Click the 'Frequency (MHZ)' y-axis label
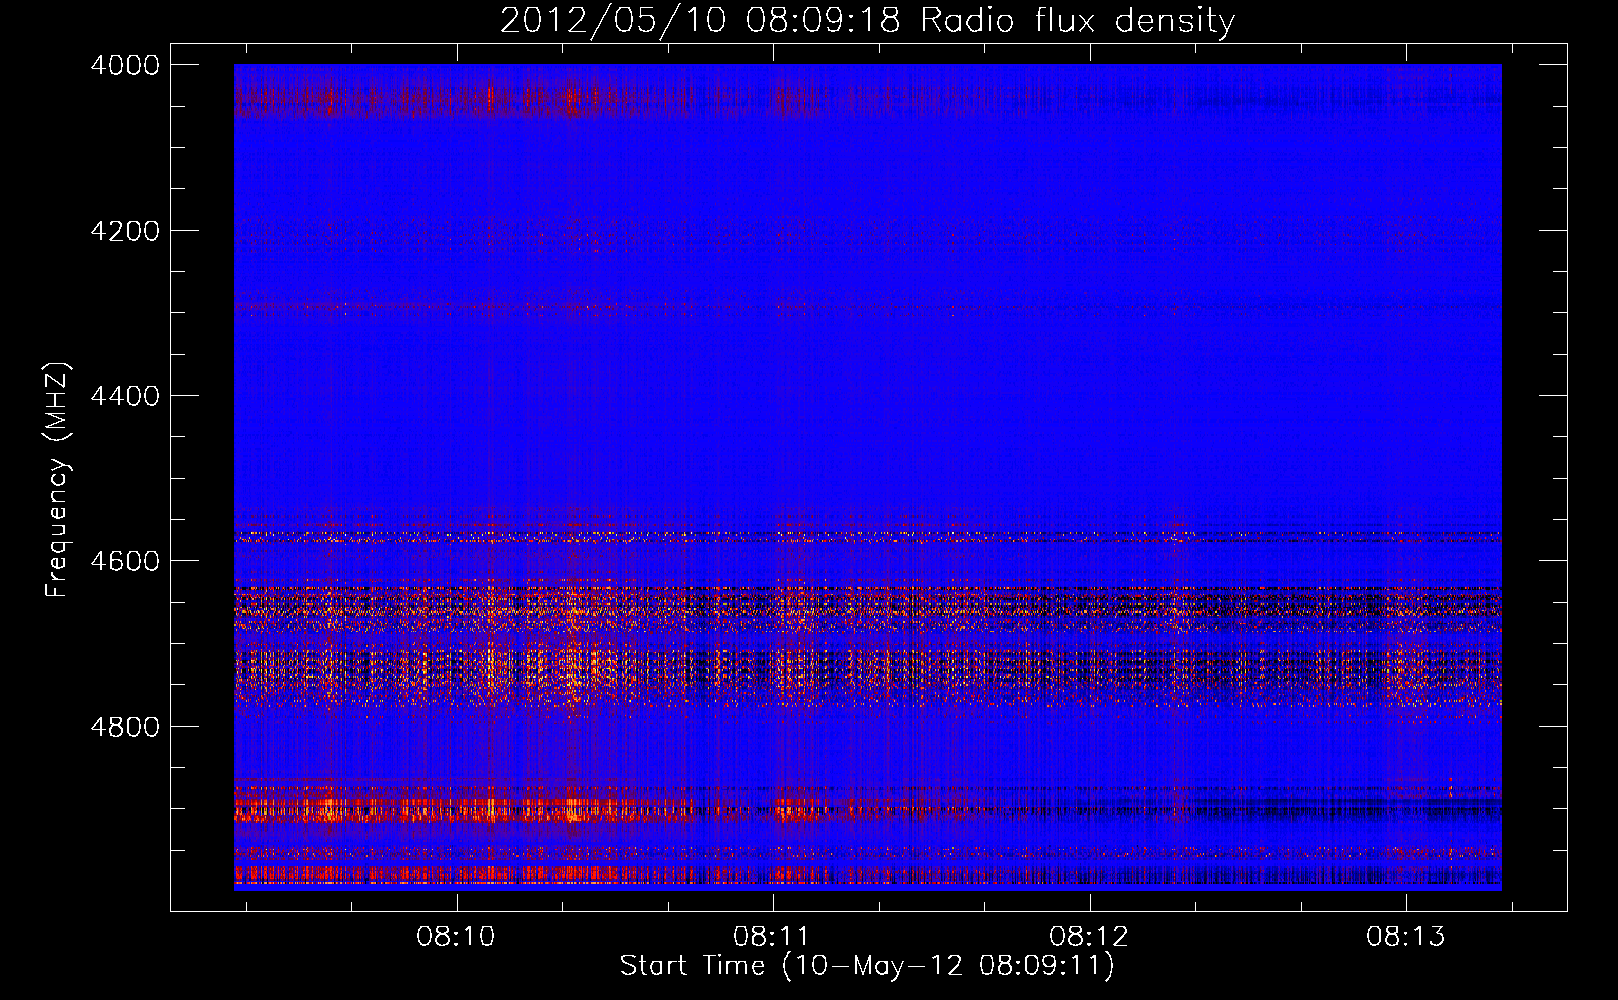Screen dimensions: 1618x1000 pyautogui.click(x=58, y=480)
